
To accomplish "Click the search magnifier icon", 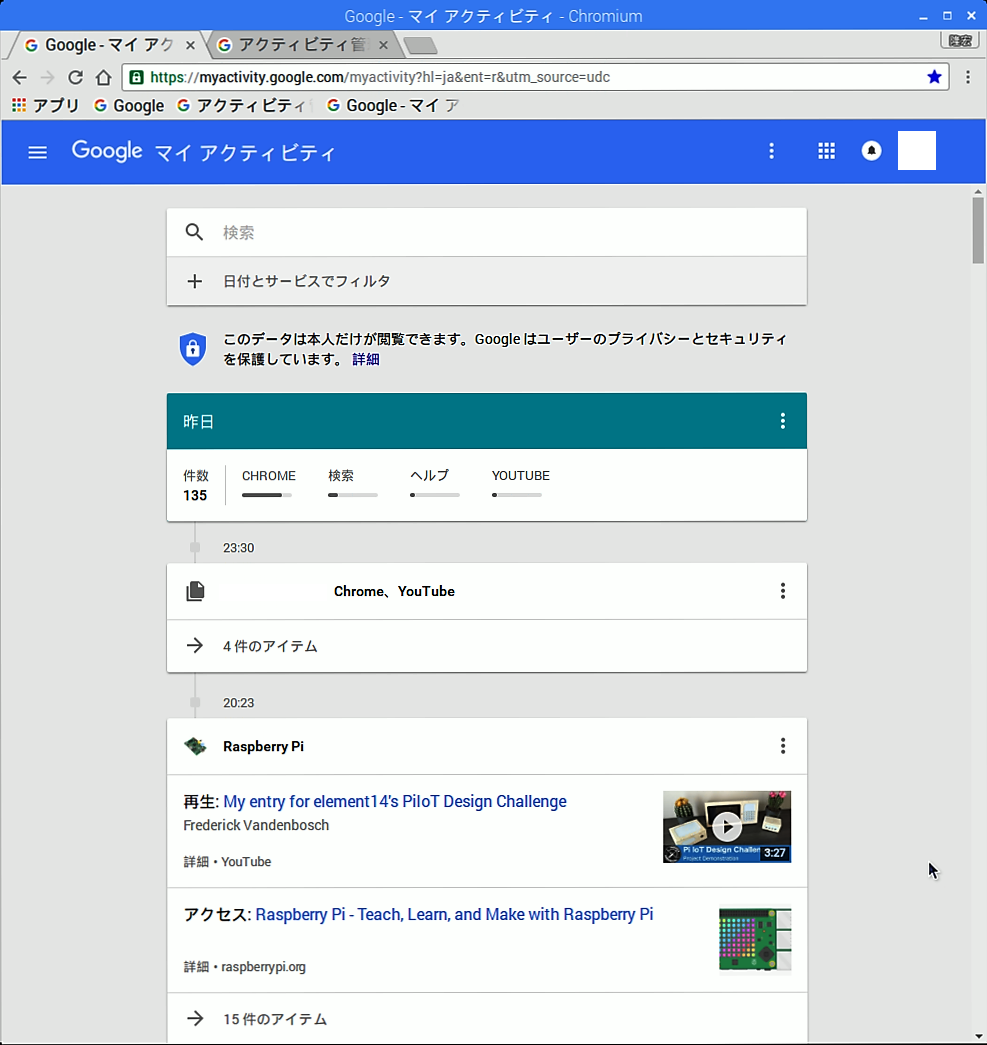I will pyautogui.click(x=194, y=232).
